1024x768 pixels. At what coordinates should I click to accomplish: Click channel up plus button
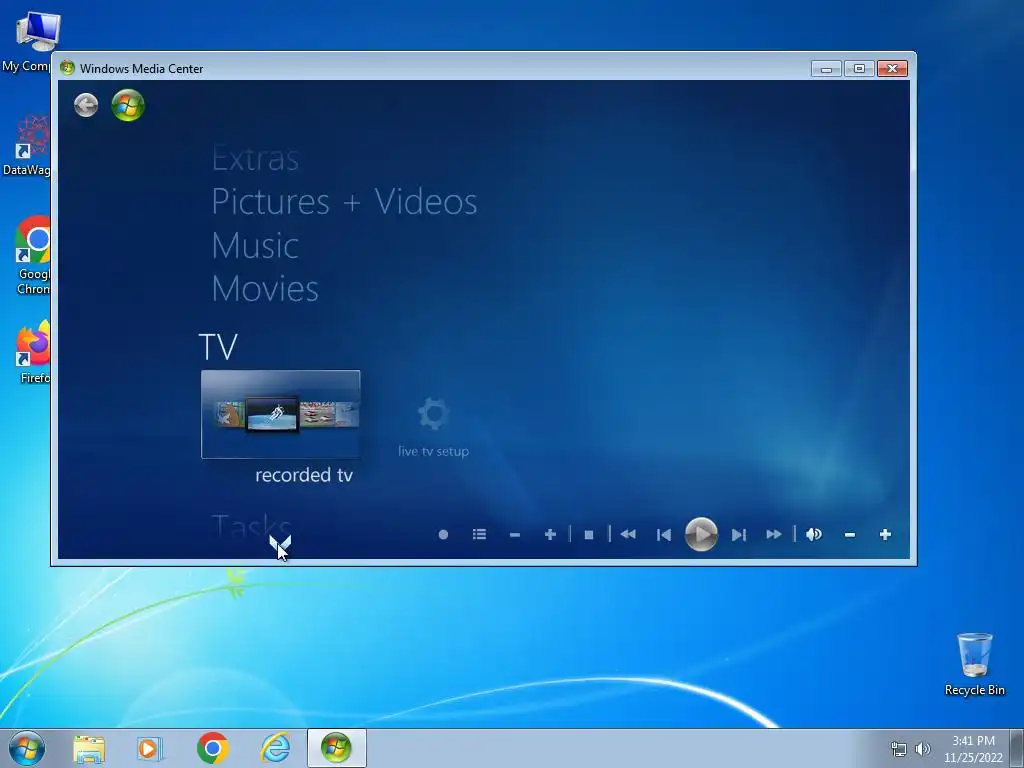550,535
